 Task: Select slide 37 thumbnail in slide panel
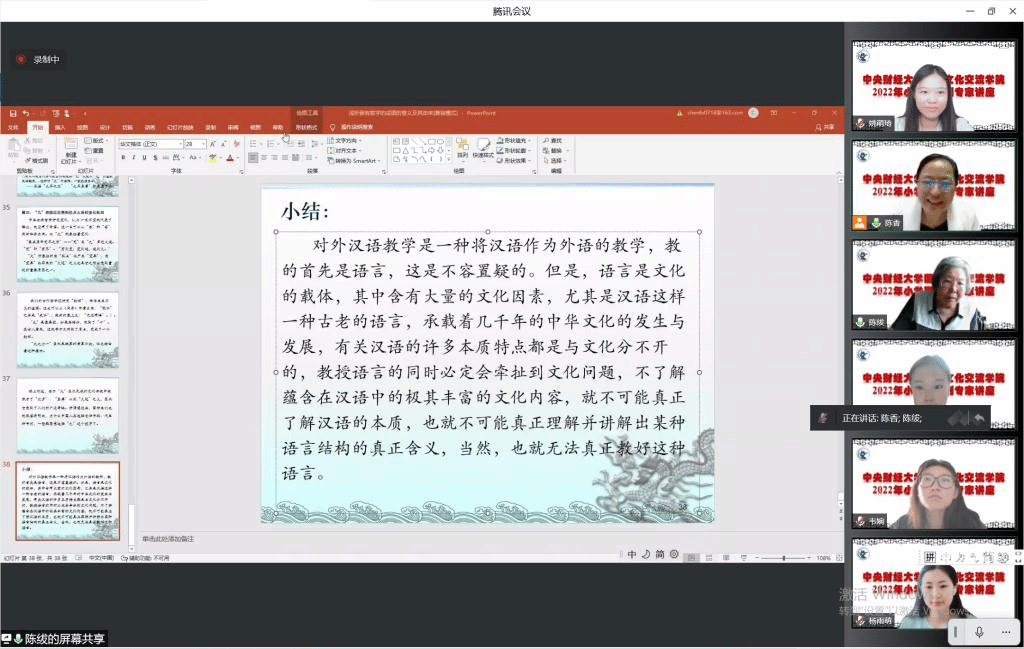(x=81, y=415)
